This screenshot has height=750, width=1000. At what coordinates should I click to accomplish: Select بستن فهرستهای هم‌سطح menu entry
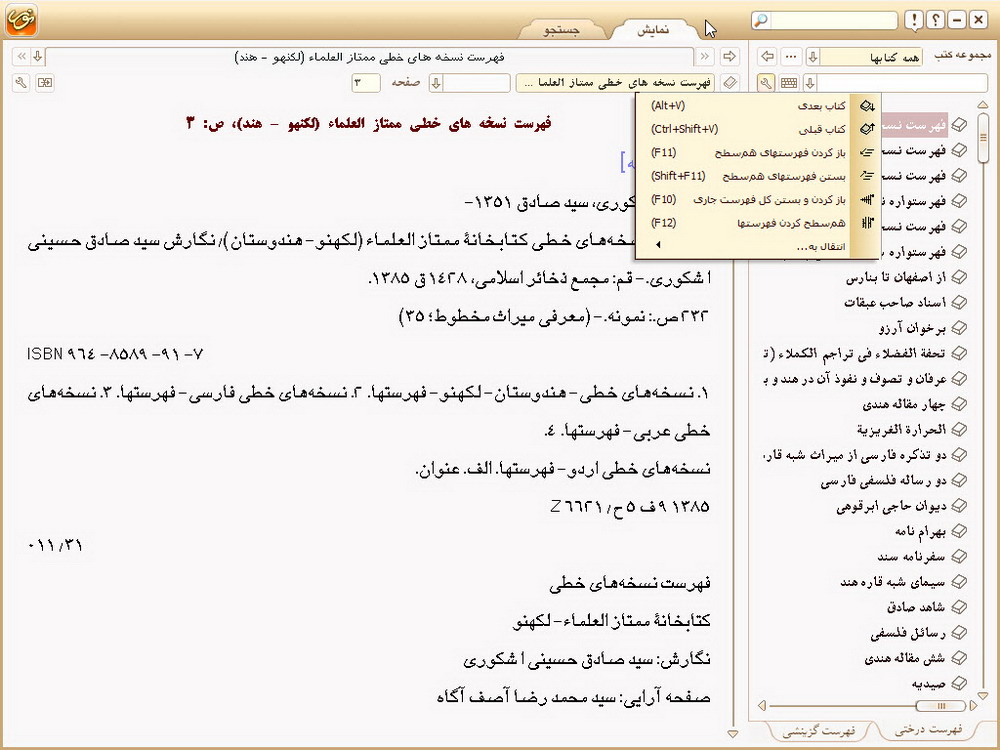click(756, 176)
